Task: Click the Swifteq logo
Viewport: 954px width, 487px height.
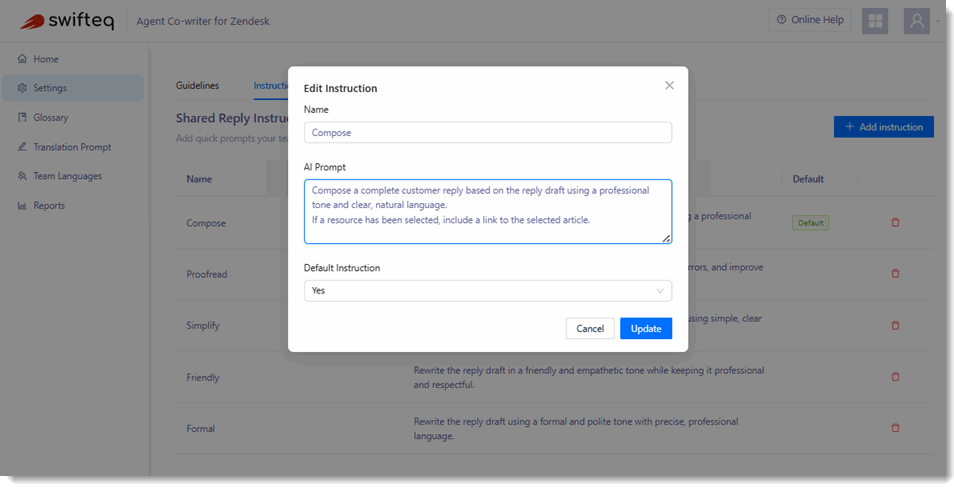Action: tap(67, 21)
